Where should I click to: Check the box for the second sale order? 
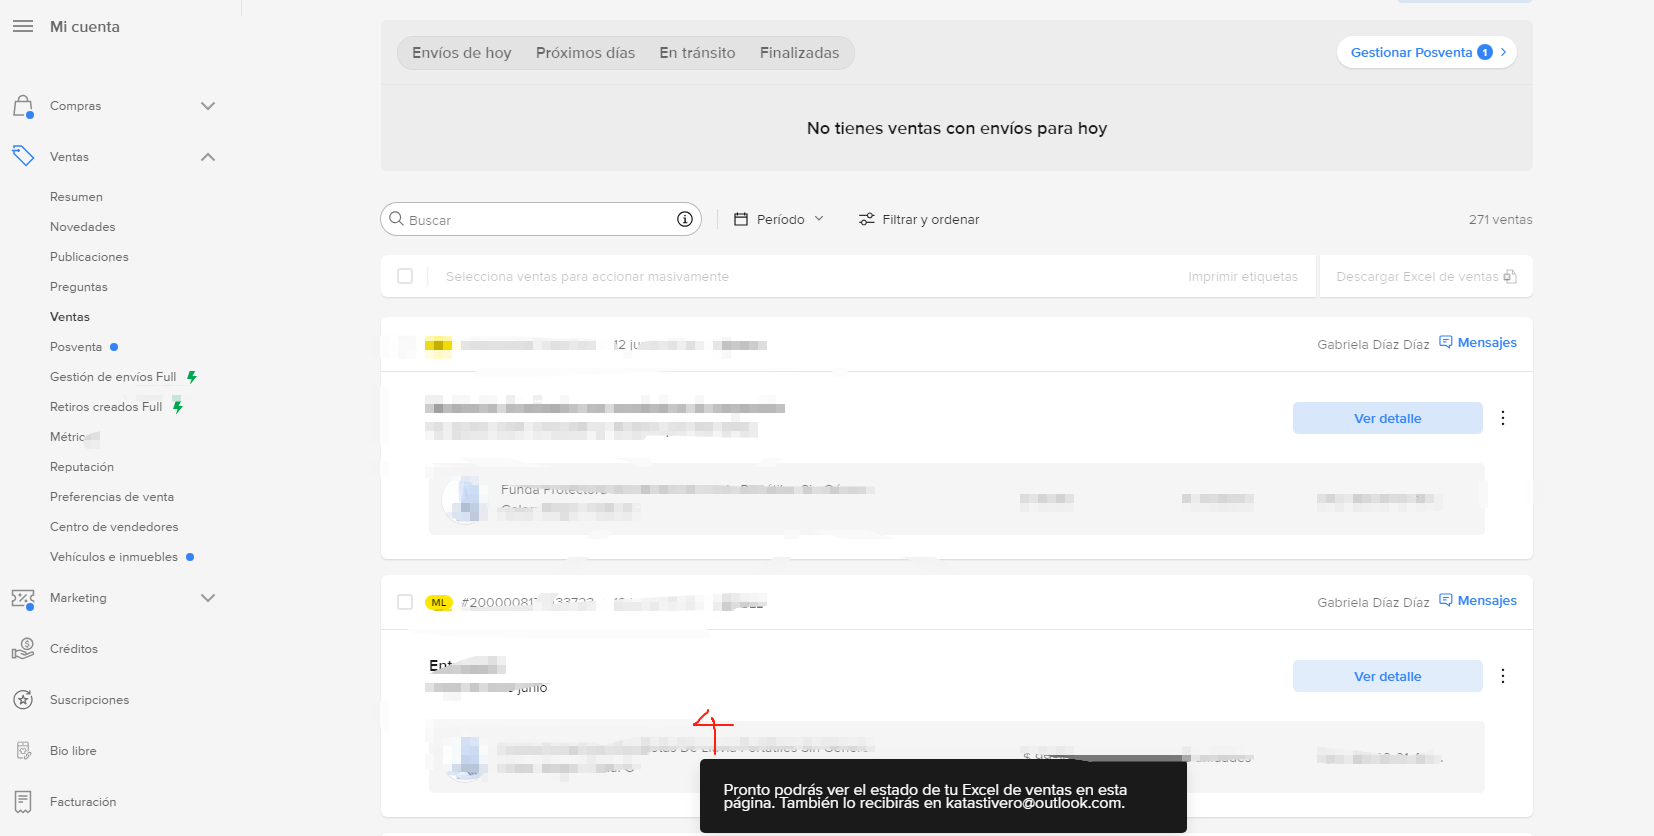[405, 602]
